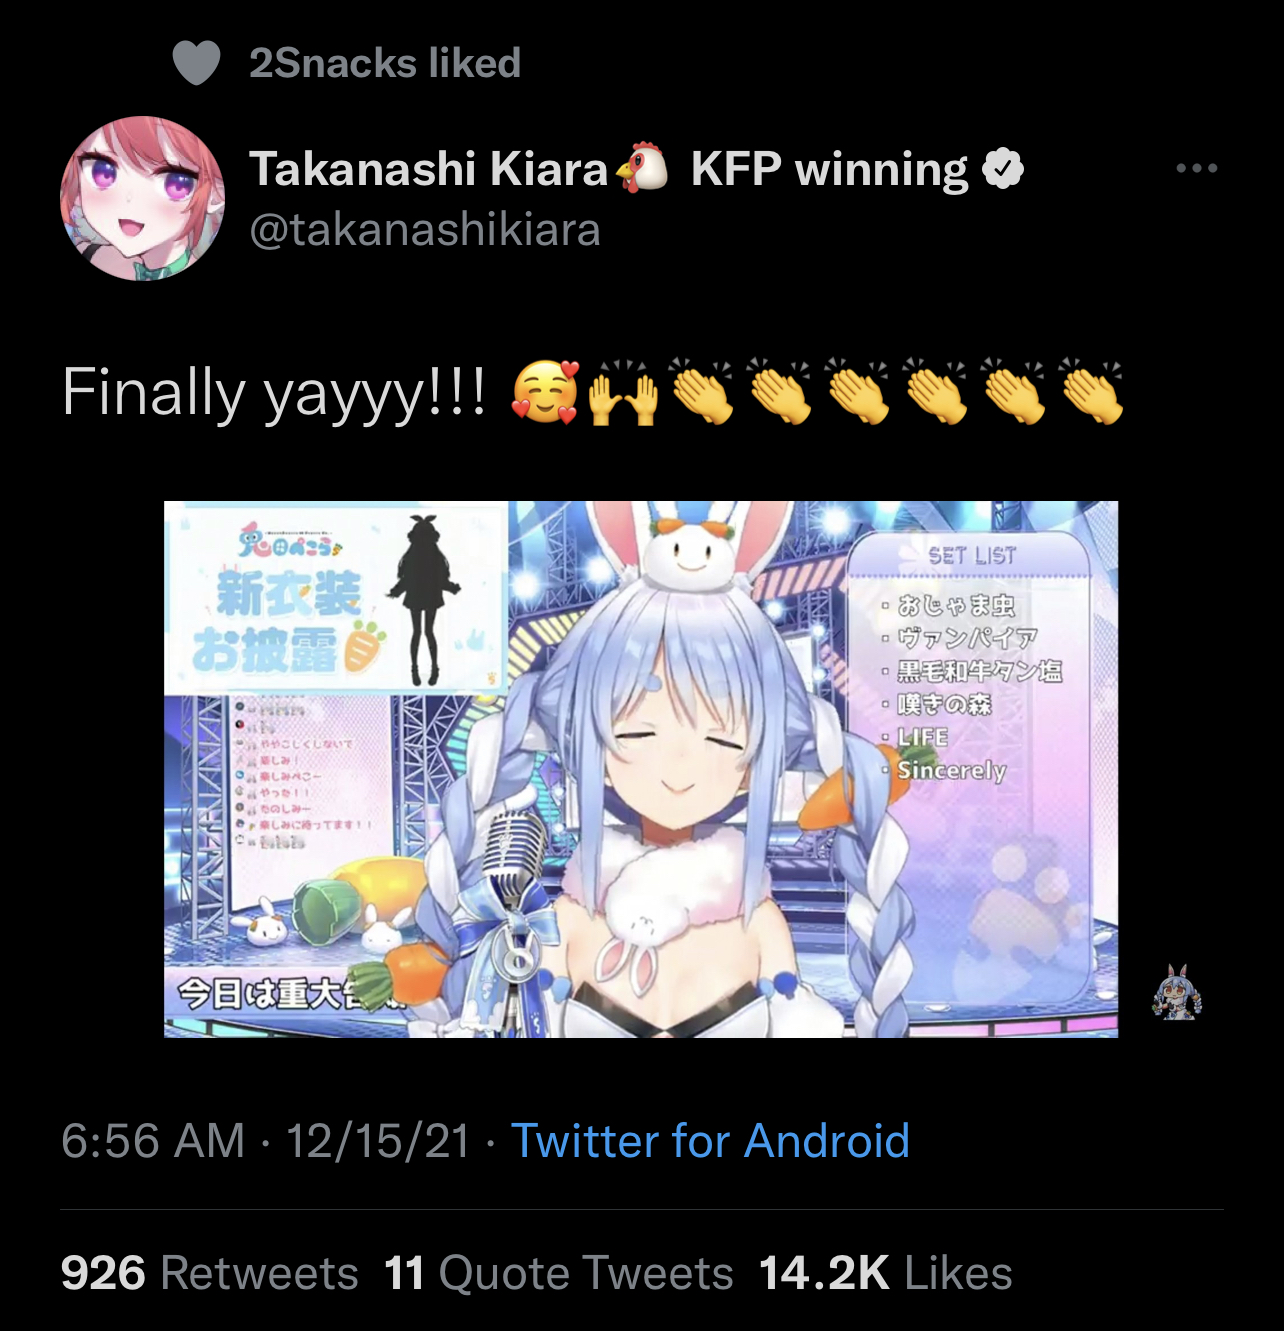Open the @takanashikiara handle link
The height and width of the screenshot is (1331, 1284).
[x=425, y=230]
